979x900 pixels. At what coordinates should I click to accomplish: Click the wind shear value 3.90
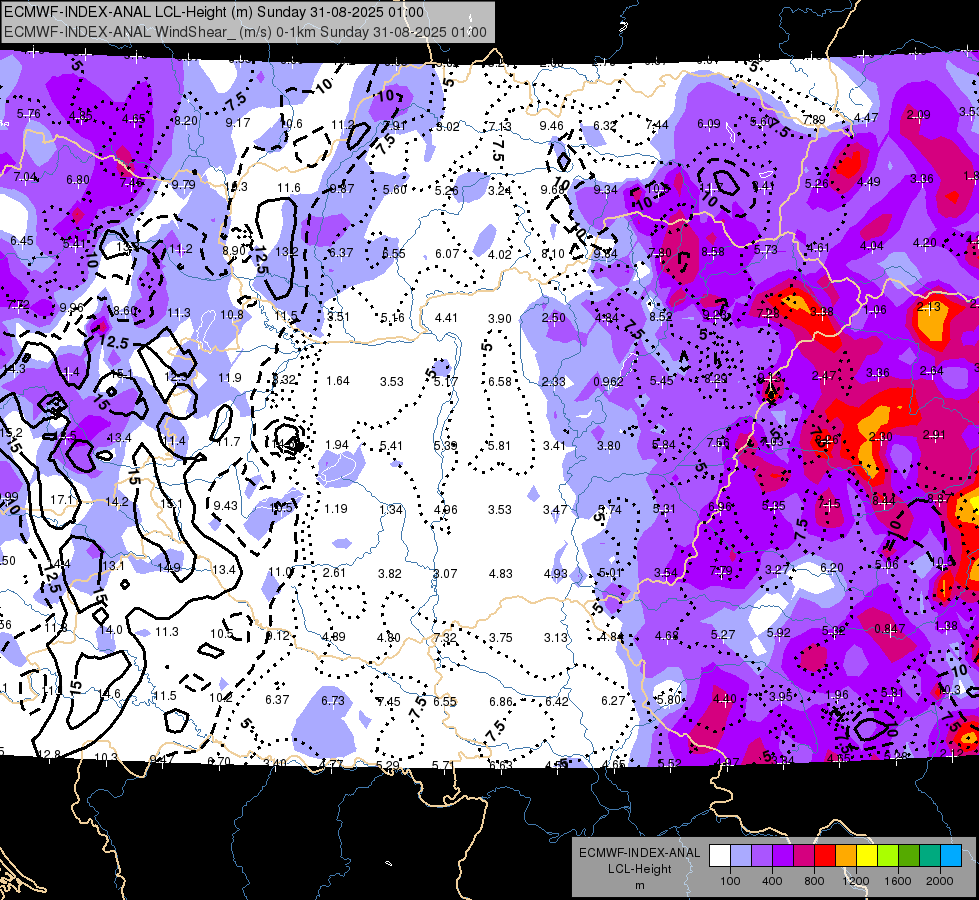499,319
